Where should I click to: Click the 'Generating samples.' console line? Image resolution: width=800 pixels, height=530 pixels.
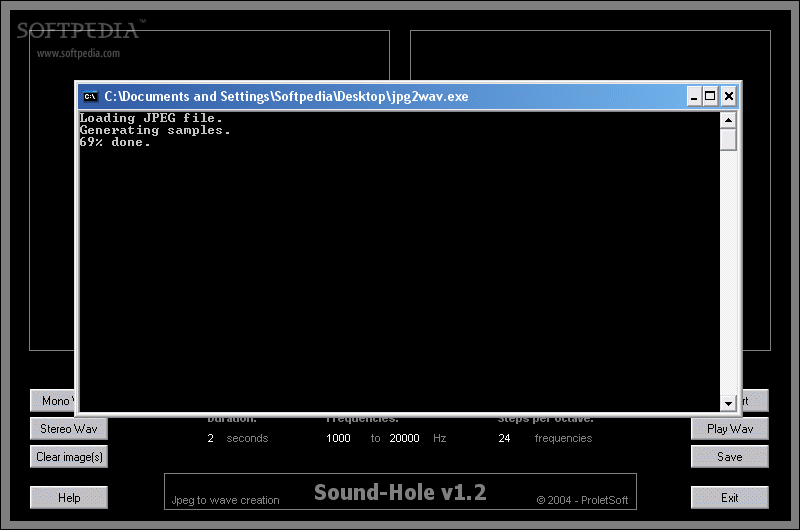155,130
